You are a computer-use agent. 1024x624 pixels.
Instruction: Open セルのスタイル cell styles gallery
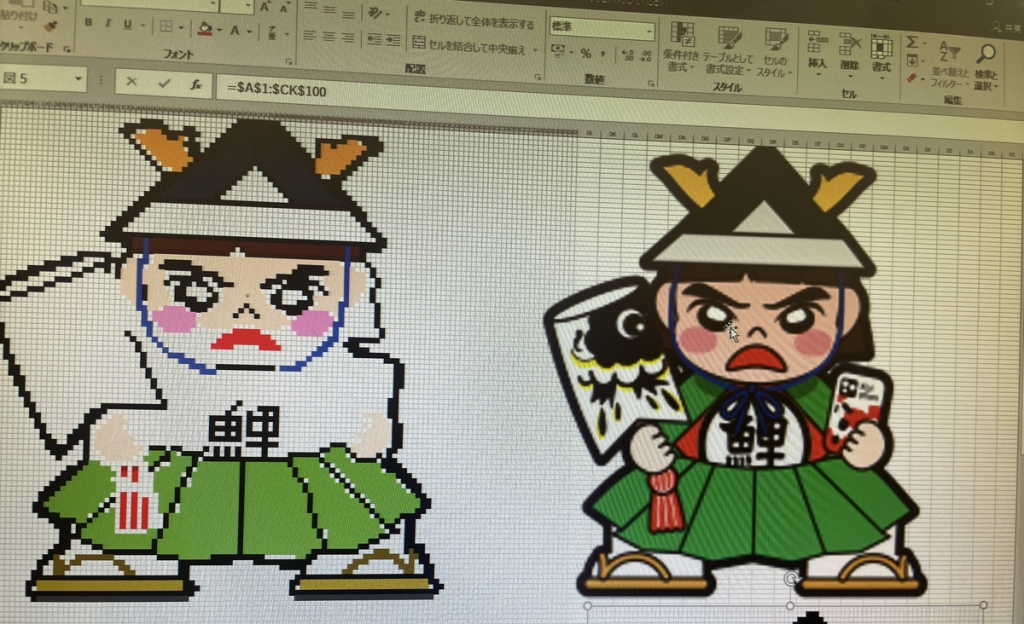[774, 54]
